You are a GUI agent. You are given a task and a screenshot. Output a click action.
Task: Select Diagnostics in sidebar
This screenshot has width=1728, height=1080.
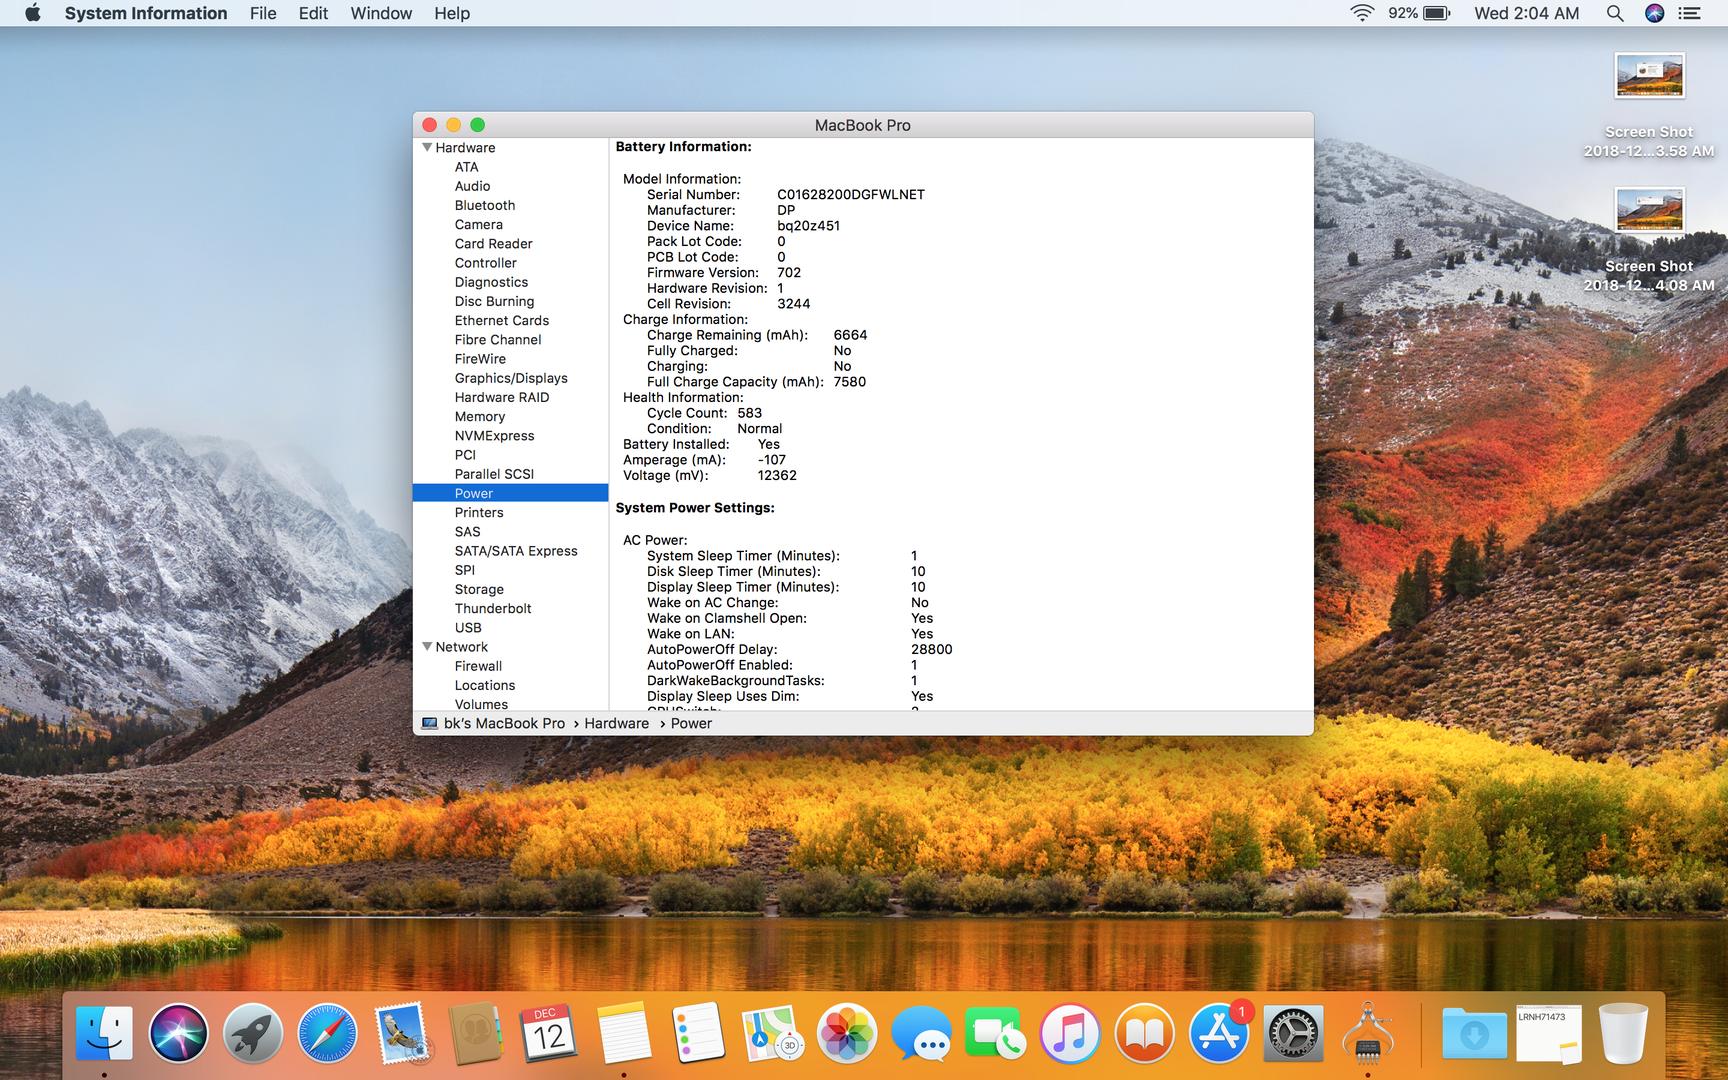point(491,282)
